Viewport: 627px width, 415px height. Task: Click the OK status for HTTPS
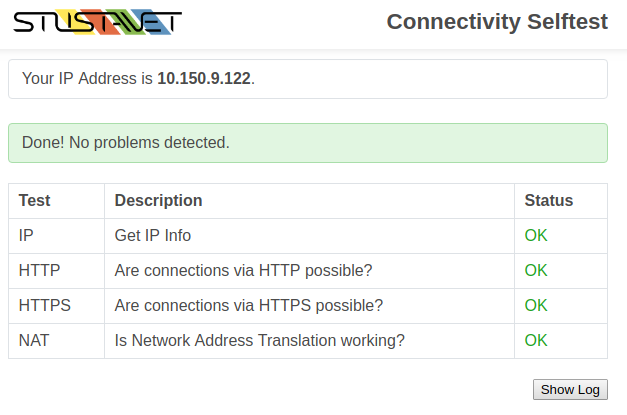(536, 305)
